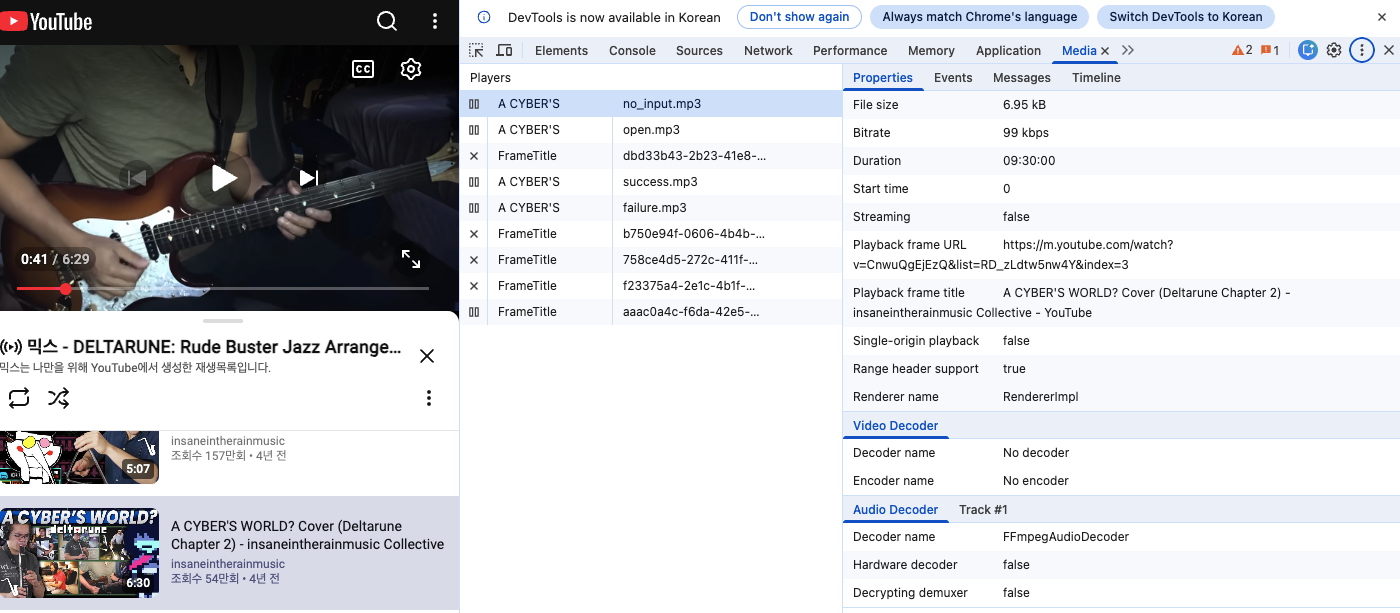Click the YouTube logo

pos(46,21)
